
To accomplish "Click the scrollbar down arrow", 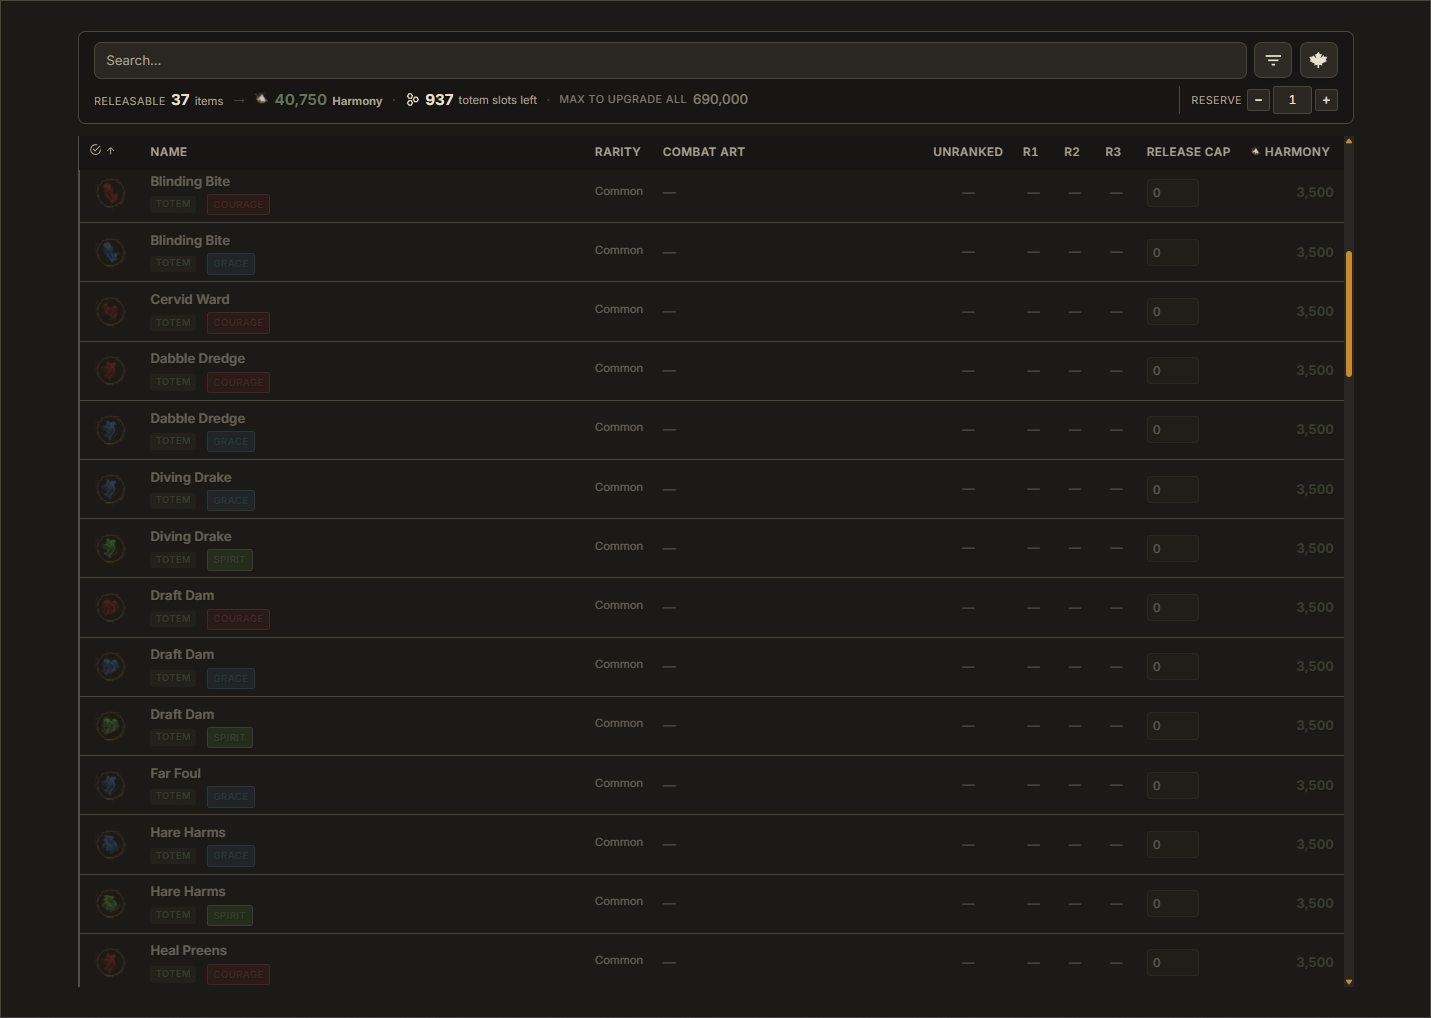I will pyautogui.click(x=1349, y=982).
